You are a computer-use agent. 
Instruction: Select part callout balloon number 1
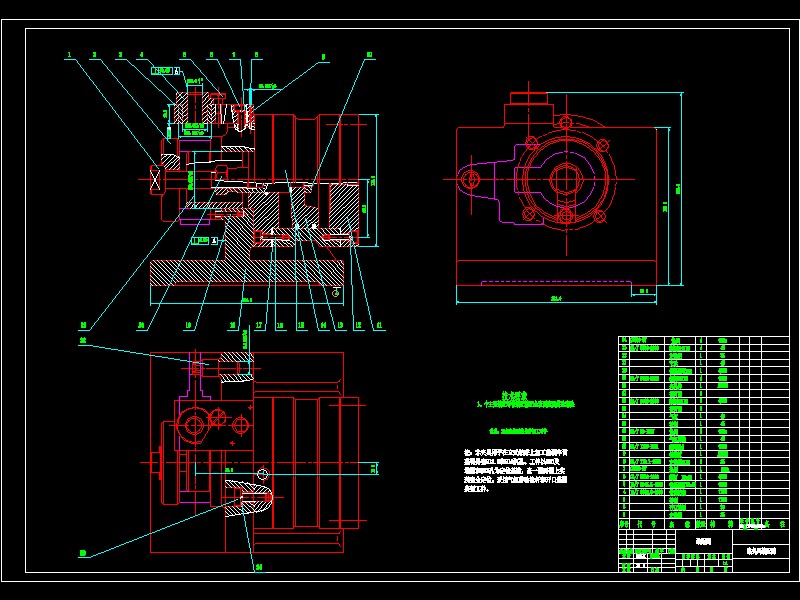pos(68,53)
